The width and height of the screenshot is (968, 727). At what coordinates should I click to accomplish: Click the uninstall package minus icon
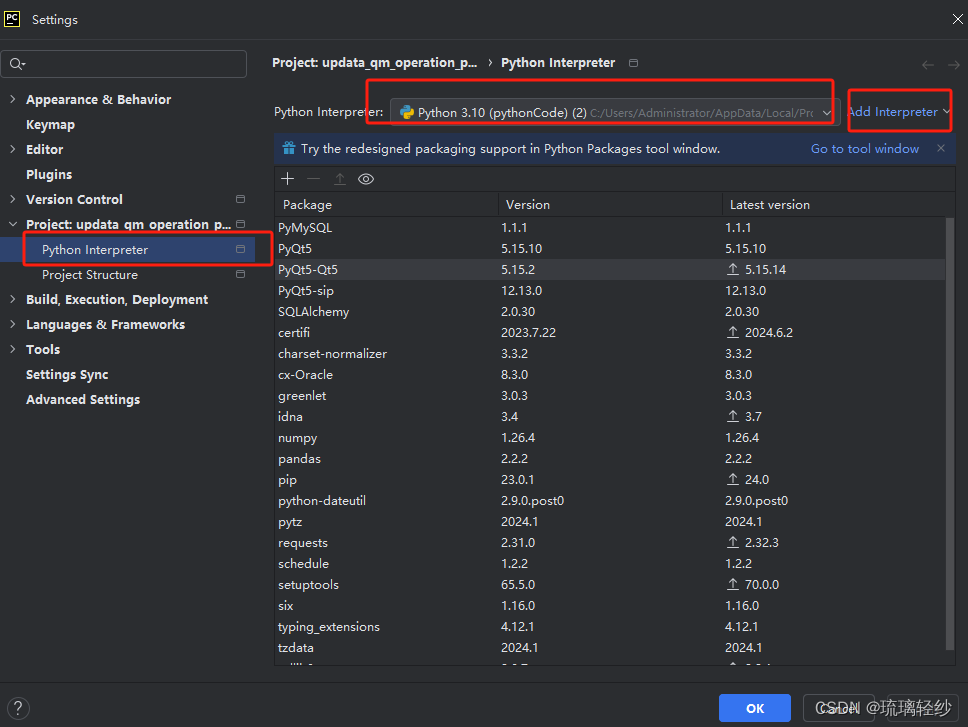pyautogui.click(x=314, y=179)
